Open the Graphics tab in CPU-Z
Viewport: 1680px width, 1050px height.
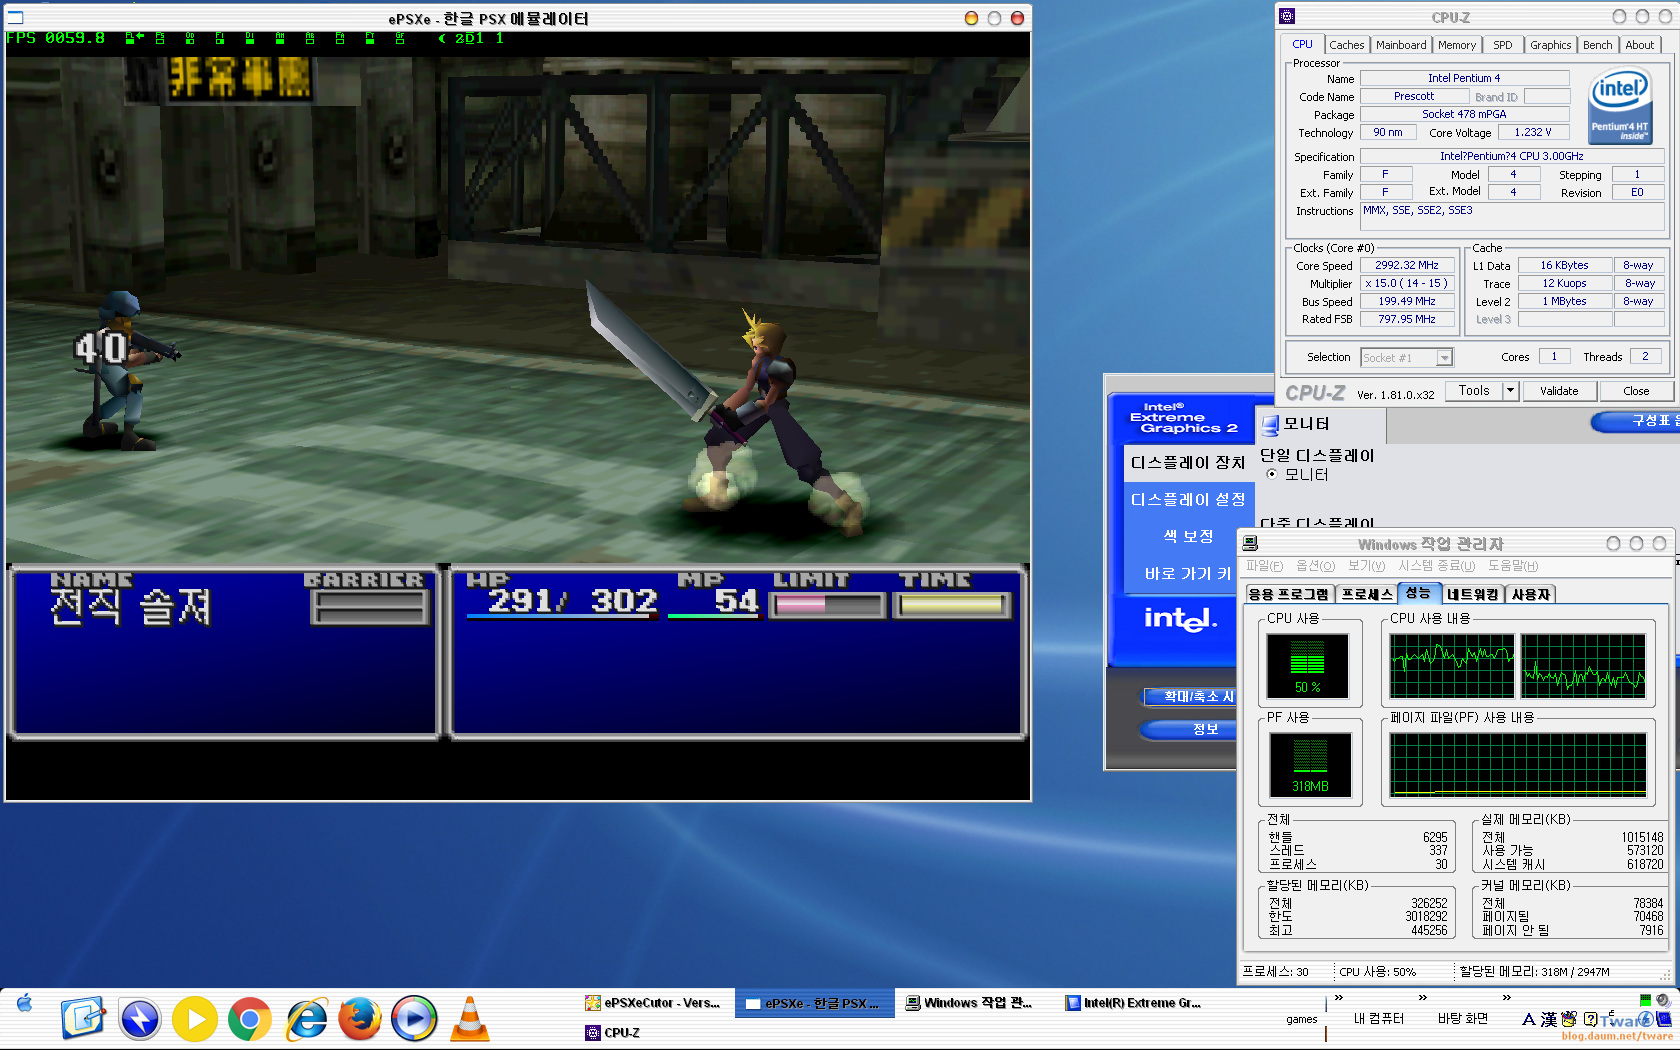(1551, 45)
